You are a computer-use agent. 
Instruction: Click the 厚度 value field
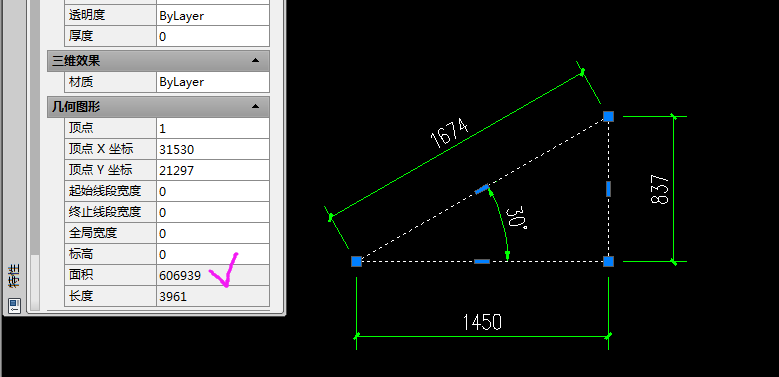[x=213, y=36]
